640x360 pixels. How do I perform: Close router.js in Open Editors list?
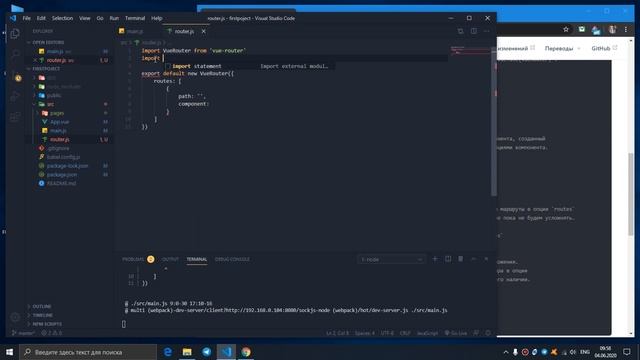click(x=35, y=60)
